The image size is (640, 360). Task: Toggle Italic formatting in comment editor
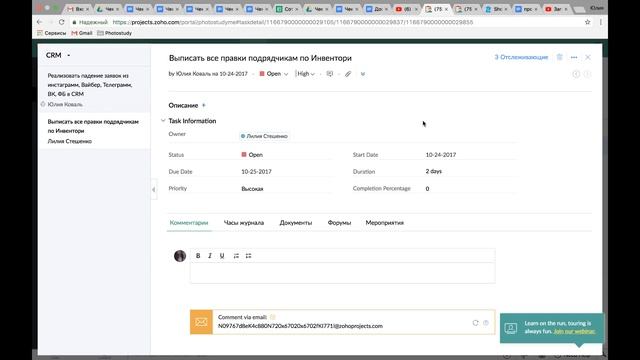point(210,256)
